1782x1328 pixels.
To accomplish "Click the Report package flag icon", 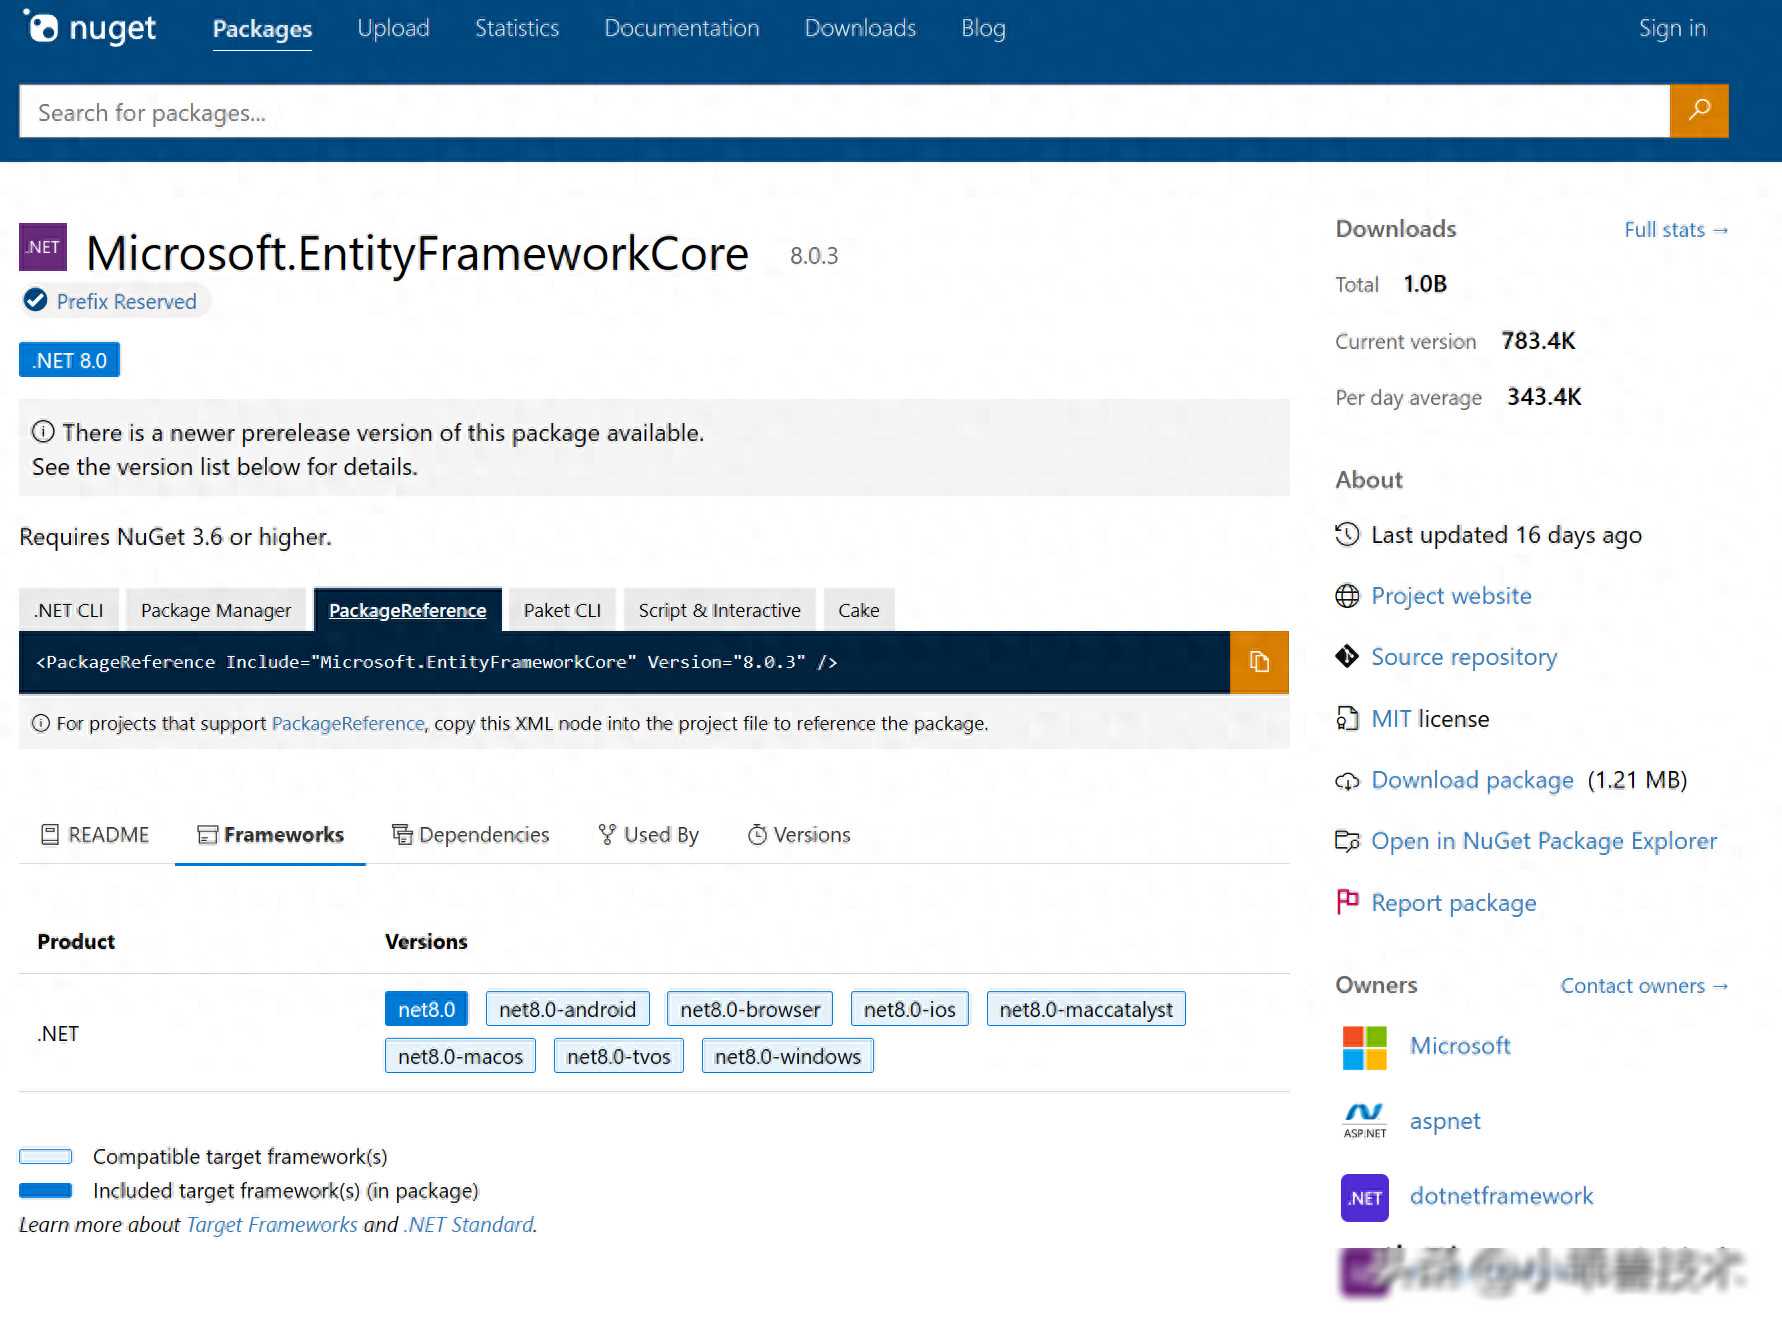I will tap(1347, 901).
